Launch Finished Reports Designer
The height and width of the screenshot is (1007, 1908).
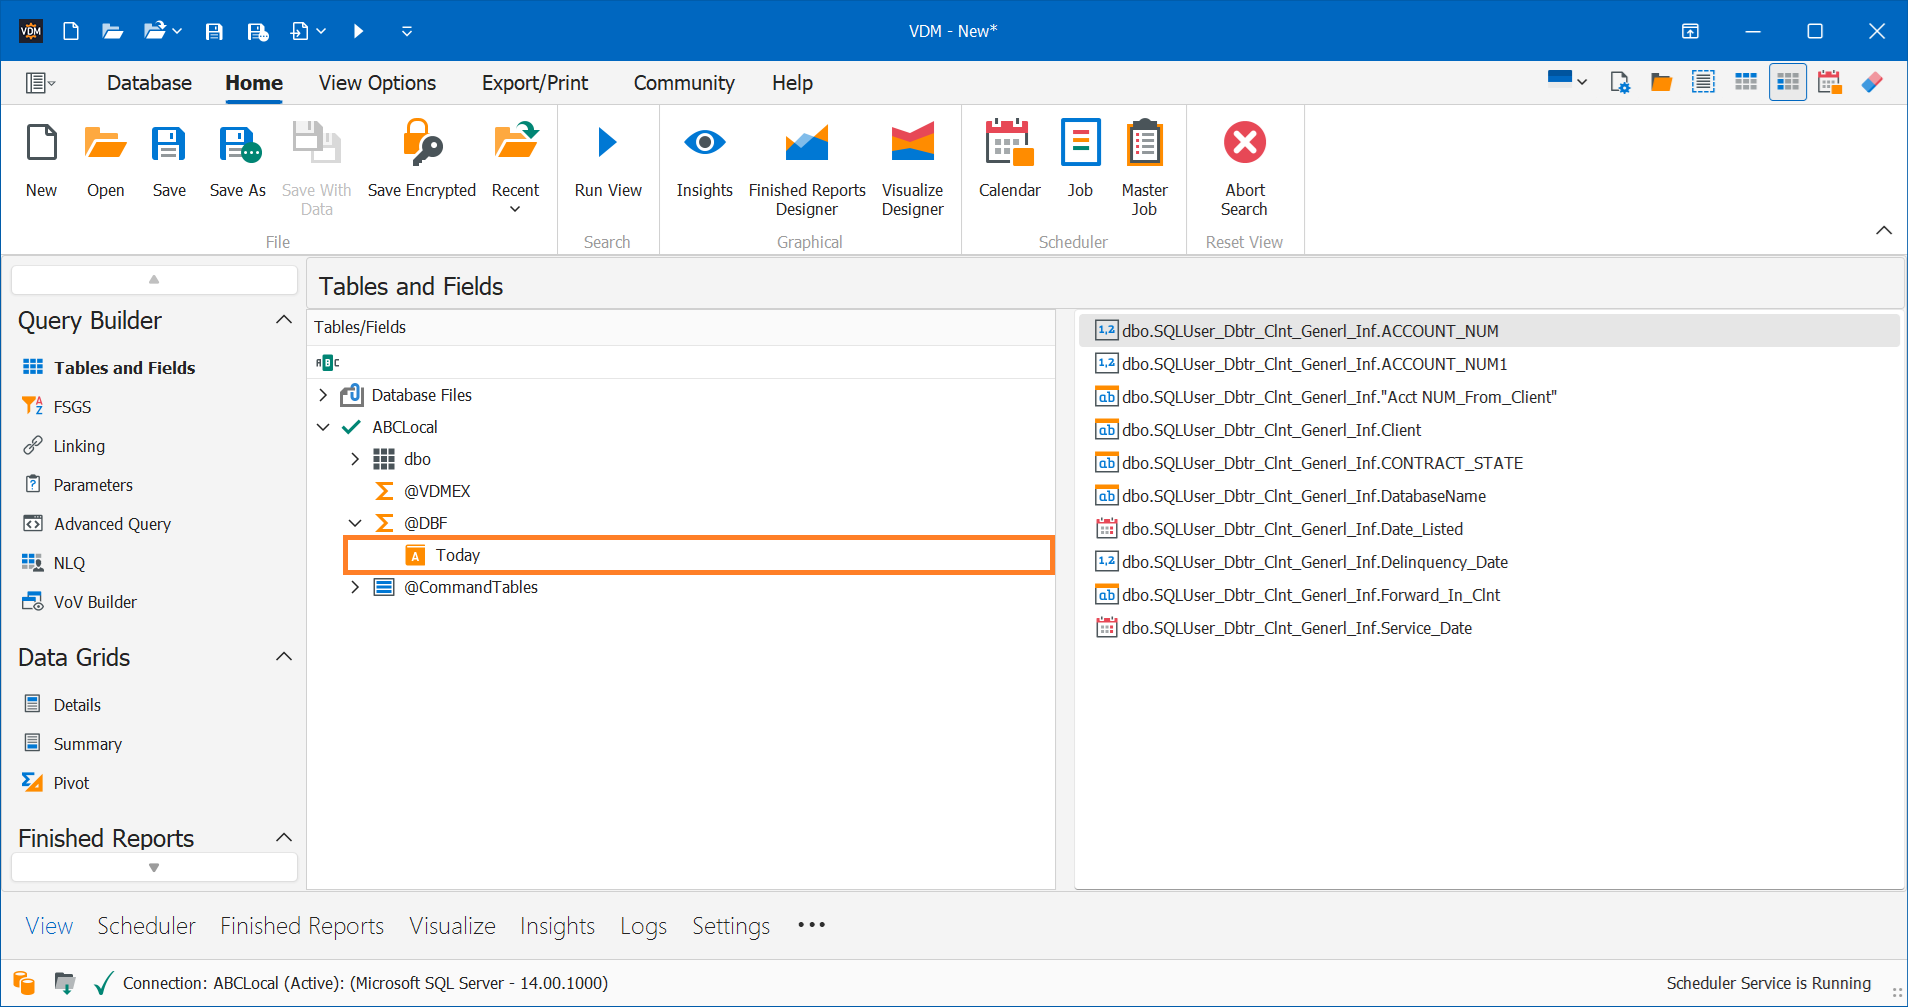point(806,144)
